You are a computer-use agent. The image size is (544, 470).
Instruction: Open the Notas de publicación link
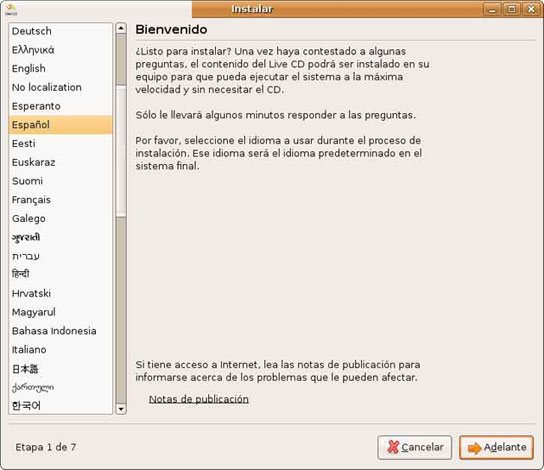pos(198,399)
